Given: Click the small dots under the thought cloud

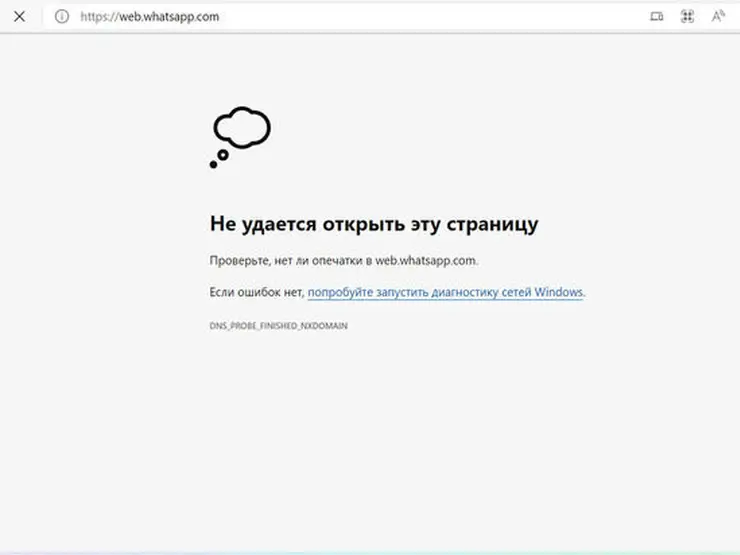Looking at the screenshot, I should click(218, 159).
